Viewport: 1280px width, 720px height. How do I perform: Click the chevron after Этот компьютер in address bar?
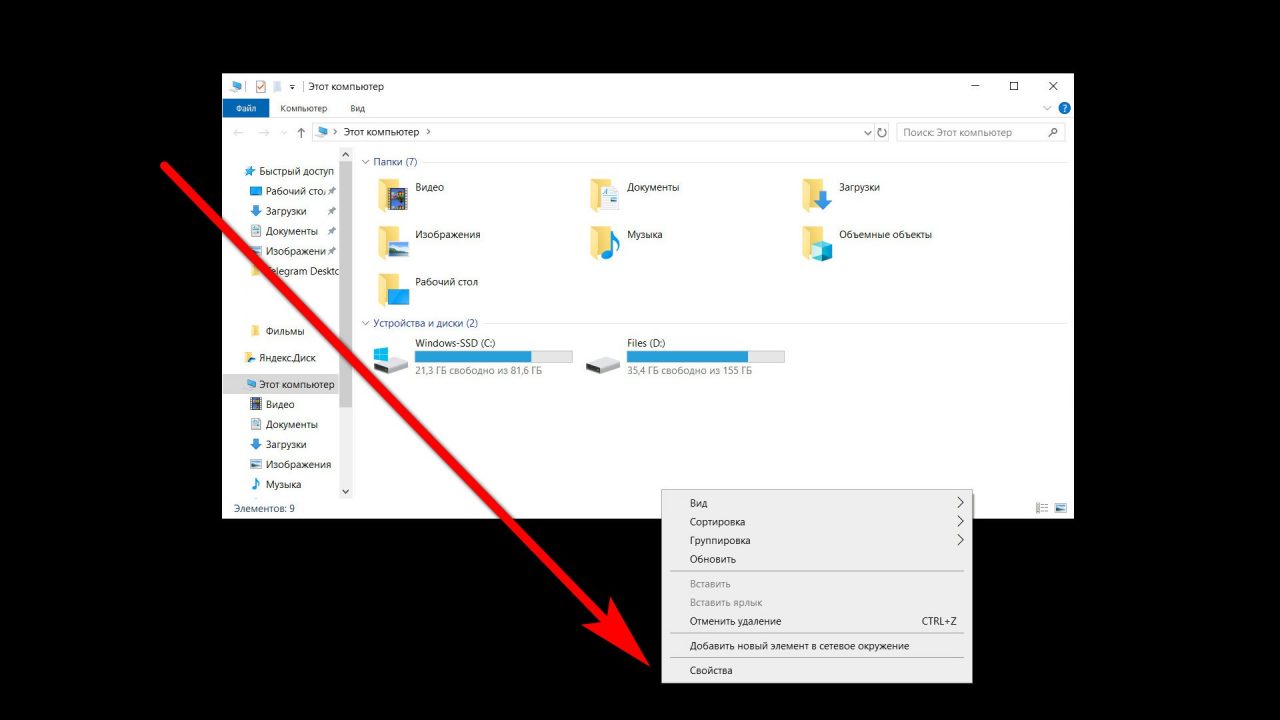pos(429,131)
